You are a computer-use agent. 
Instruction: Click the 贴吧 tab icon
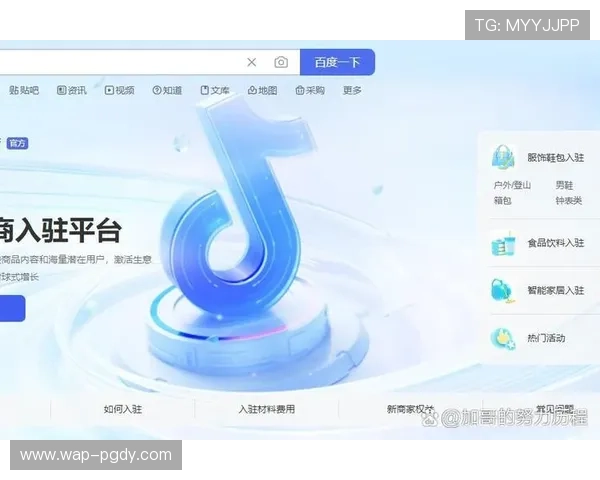(14, 90)
